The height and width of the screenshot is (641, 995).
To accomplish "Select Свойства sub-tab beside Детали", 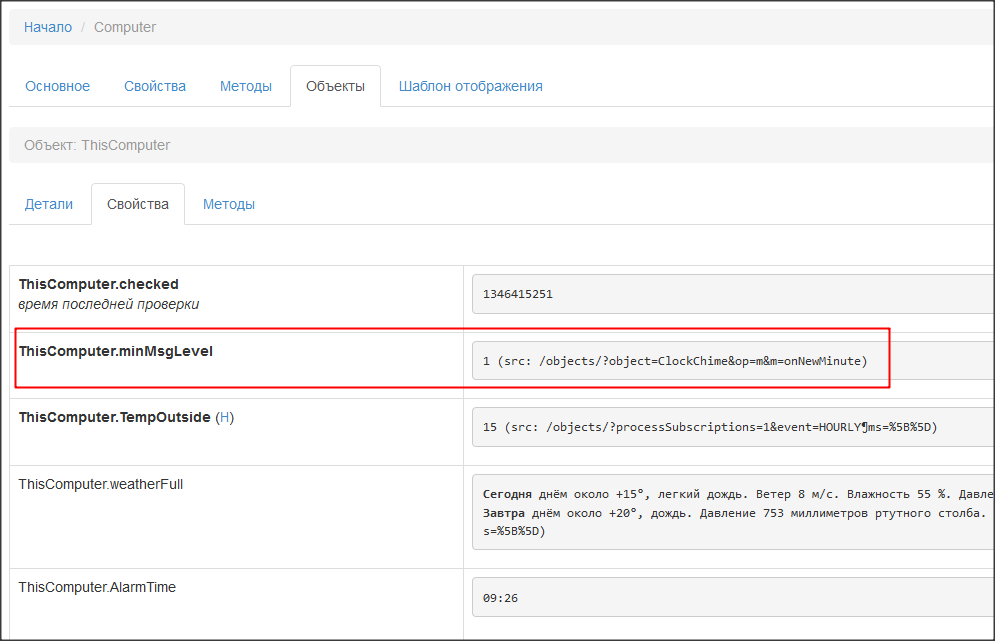I will [x=138, y=204].
